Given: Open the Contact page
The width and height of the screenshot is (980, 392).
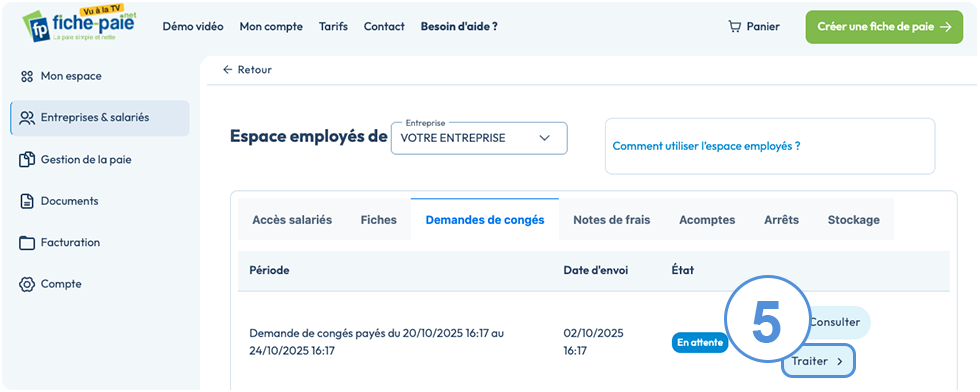Looking at the screenshot, I should click(x=384, y=27).
